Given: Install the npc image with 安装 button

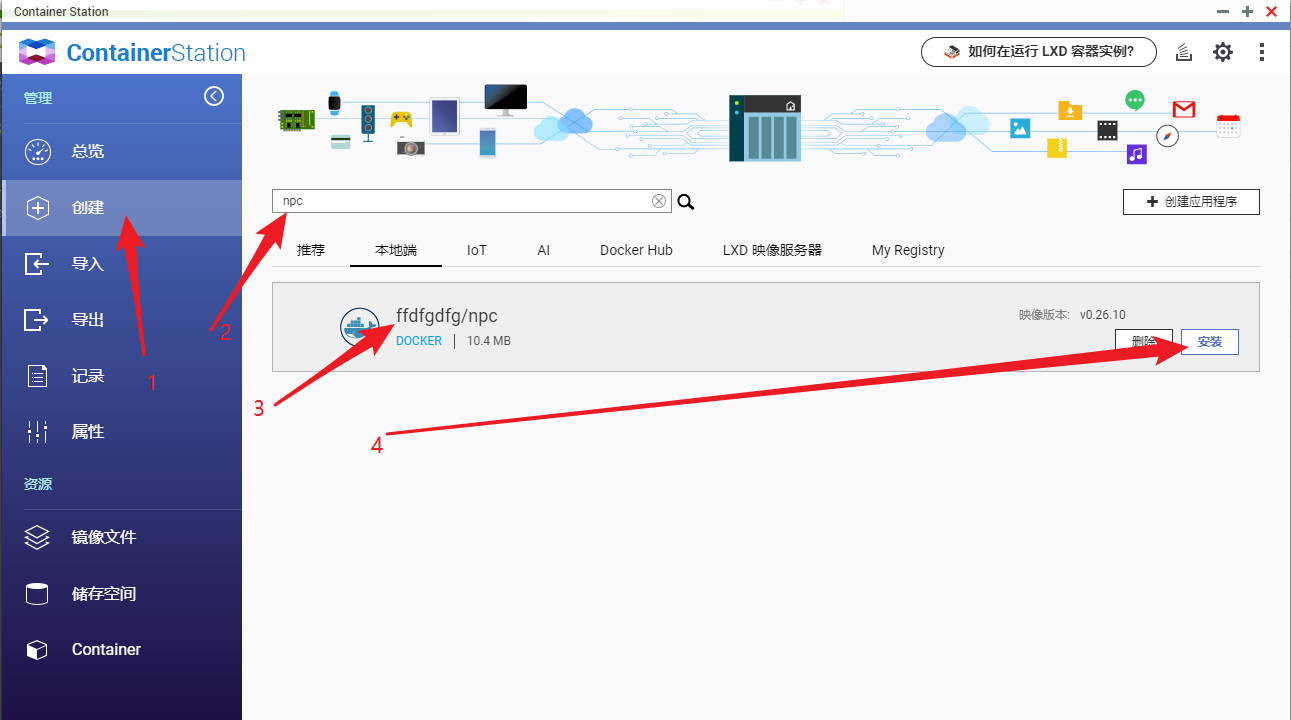Looking at the screenshot, I should pyautogui.click(x=1210, y=341).
